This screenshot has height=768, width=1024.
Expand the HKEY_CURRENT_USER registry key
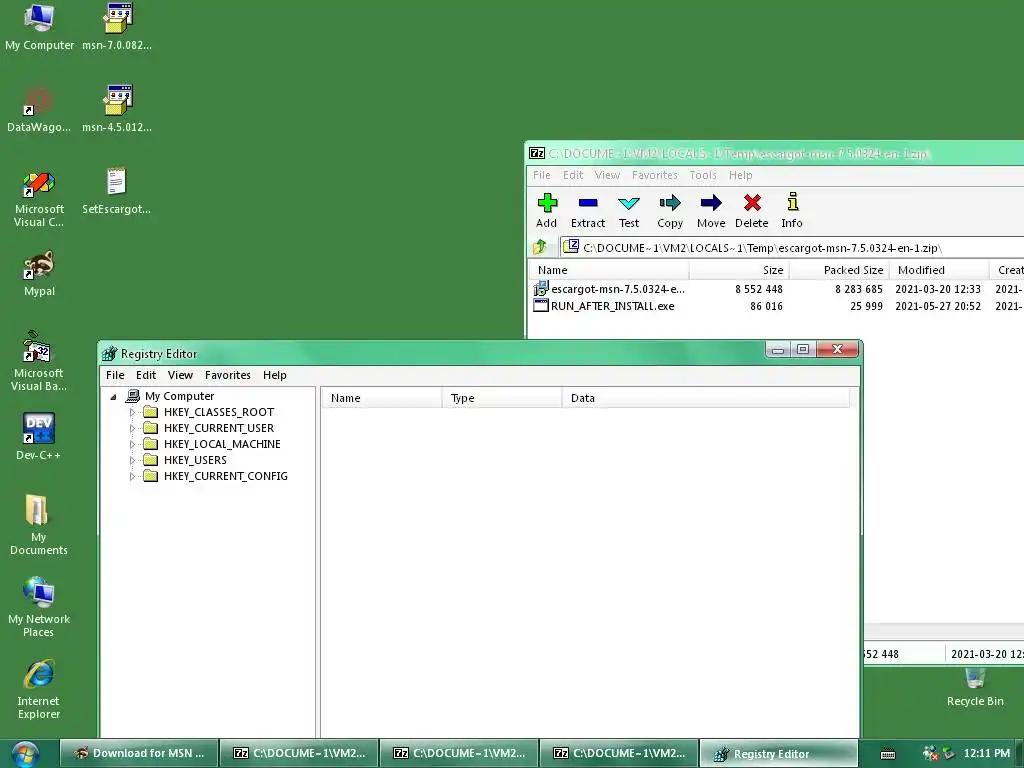pos(132,428)
